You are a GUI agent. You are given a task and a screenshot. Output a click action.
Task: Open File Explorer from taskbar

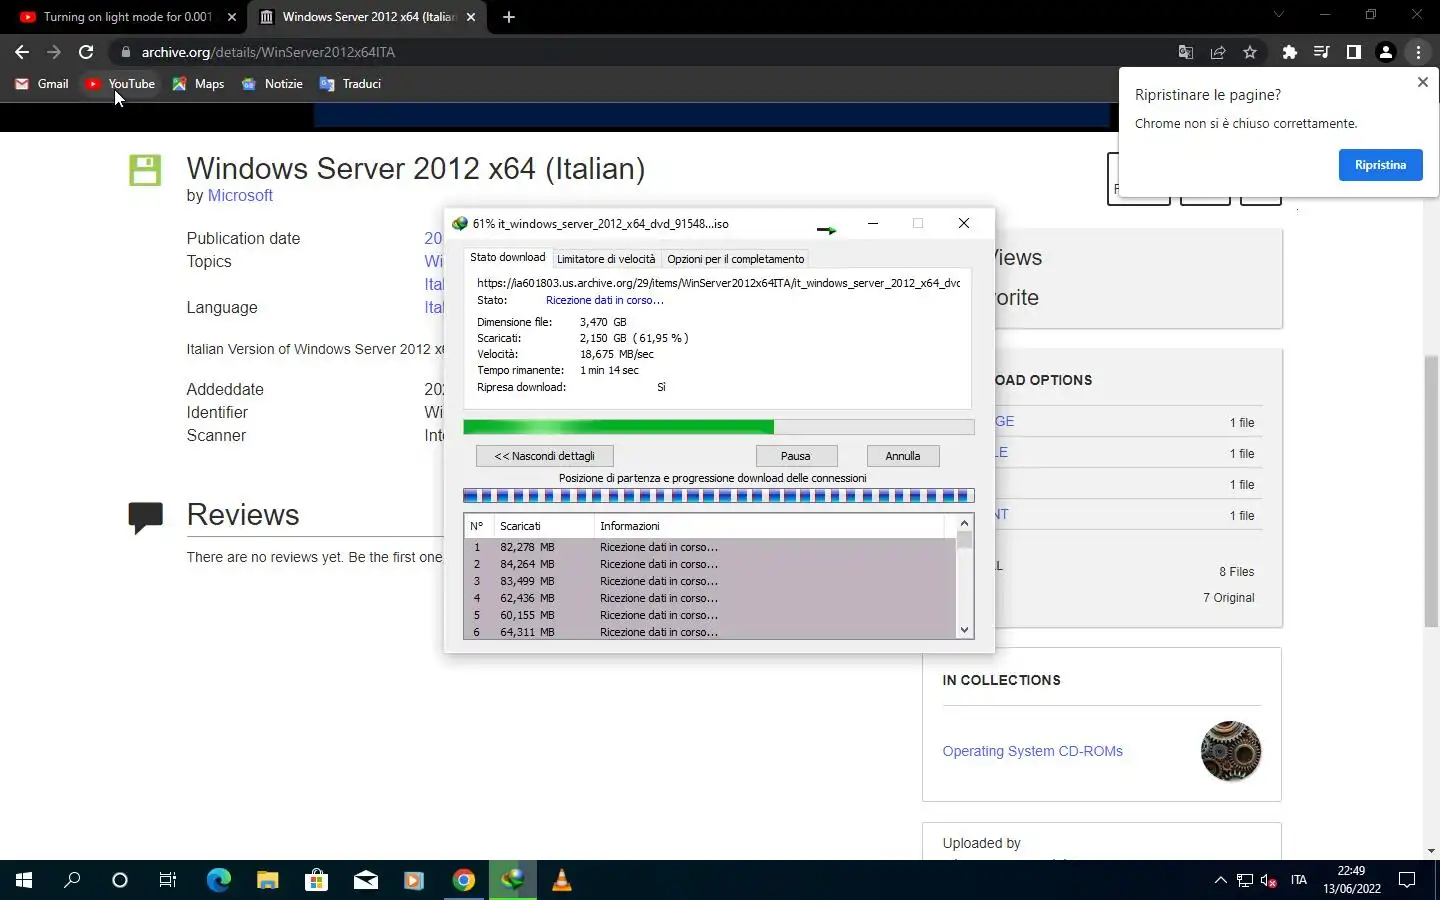click(x=267, y=880)
